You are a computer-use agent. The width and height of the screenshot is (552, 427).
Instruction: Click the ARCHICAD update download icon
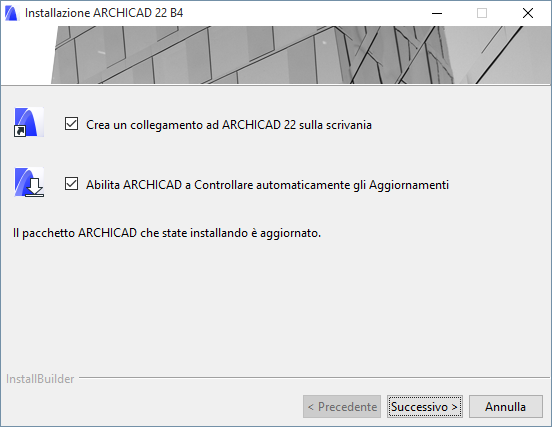(x=29, y=182)
